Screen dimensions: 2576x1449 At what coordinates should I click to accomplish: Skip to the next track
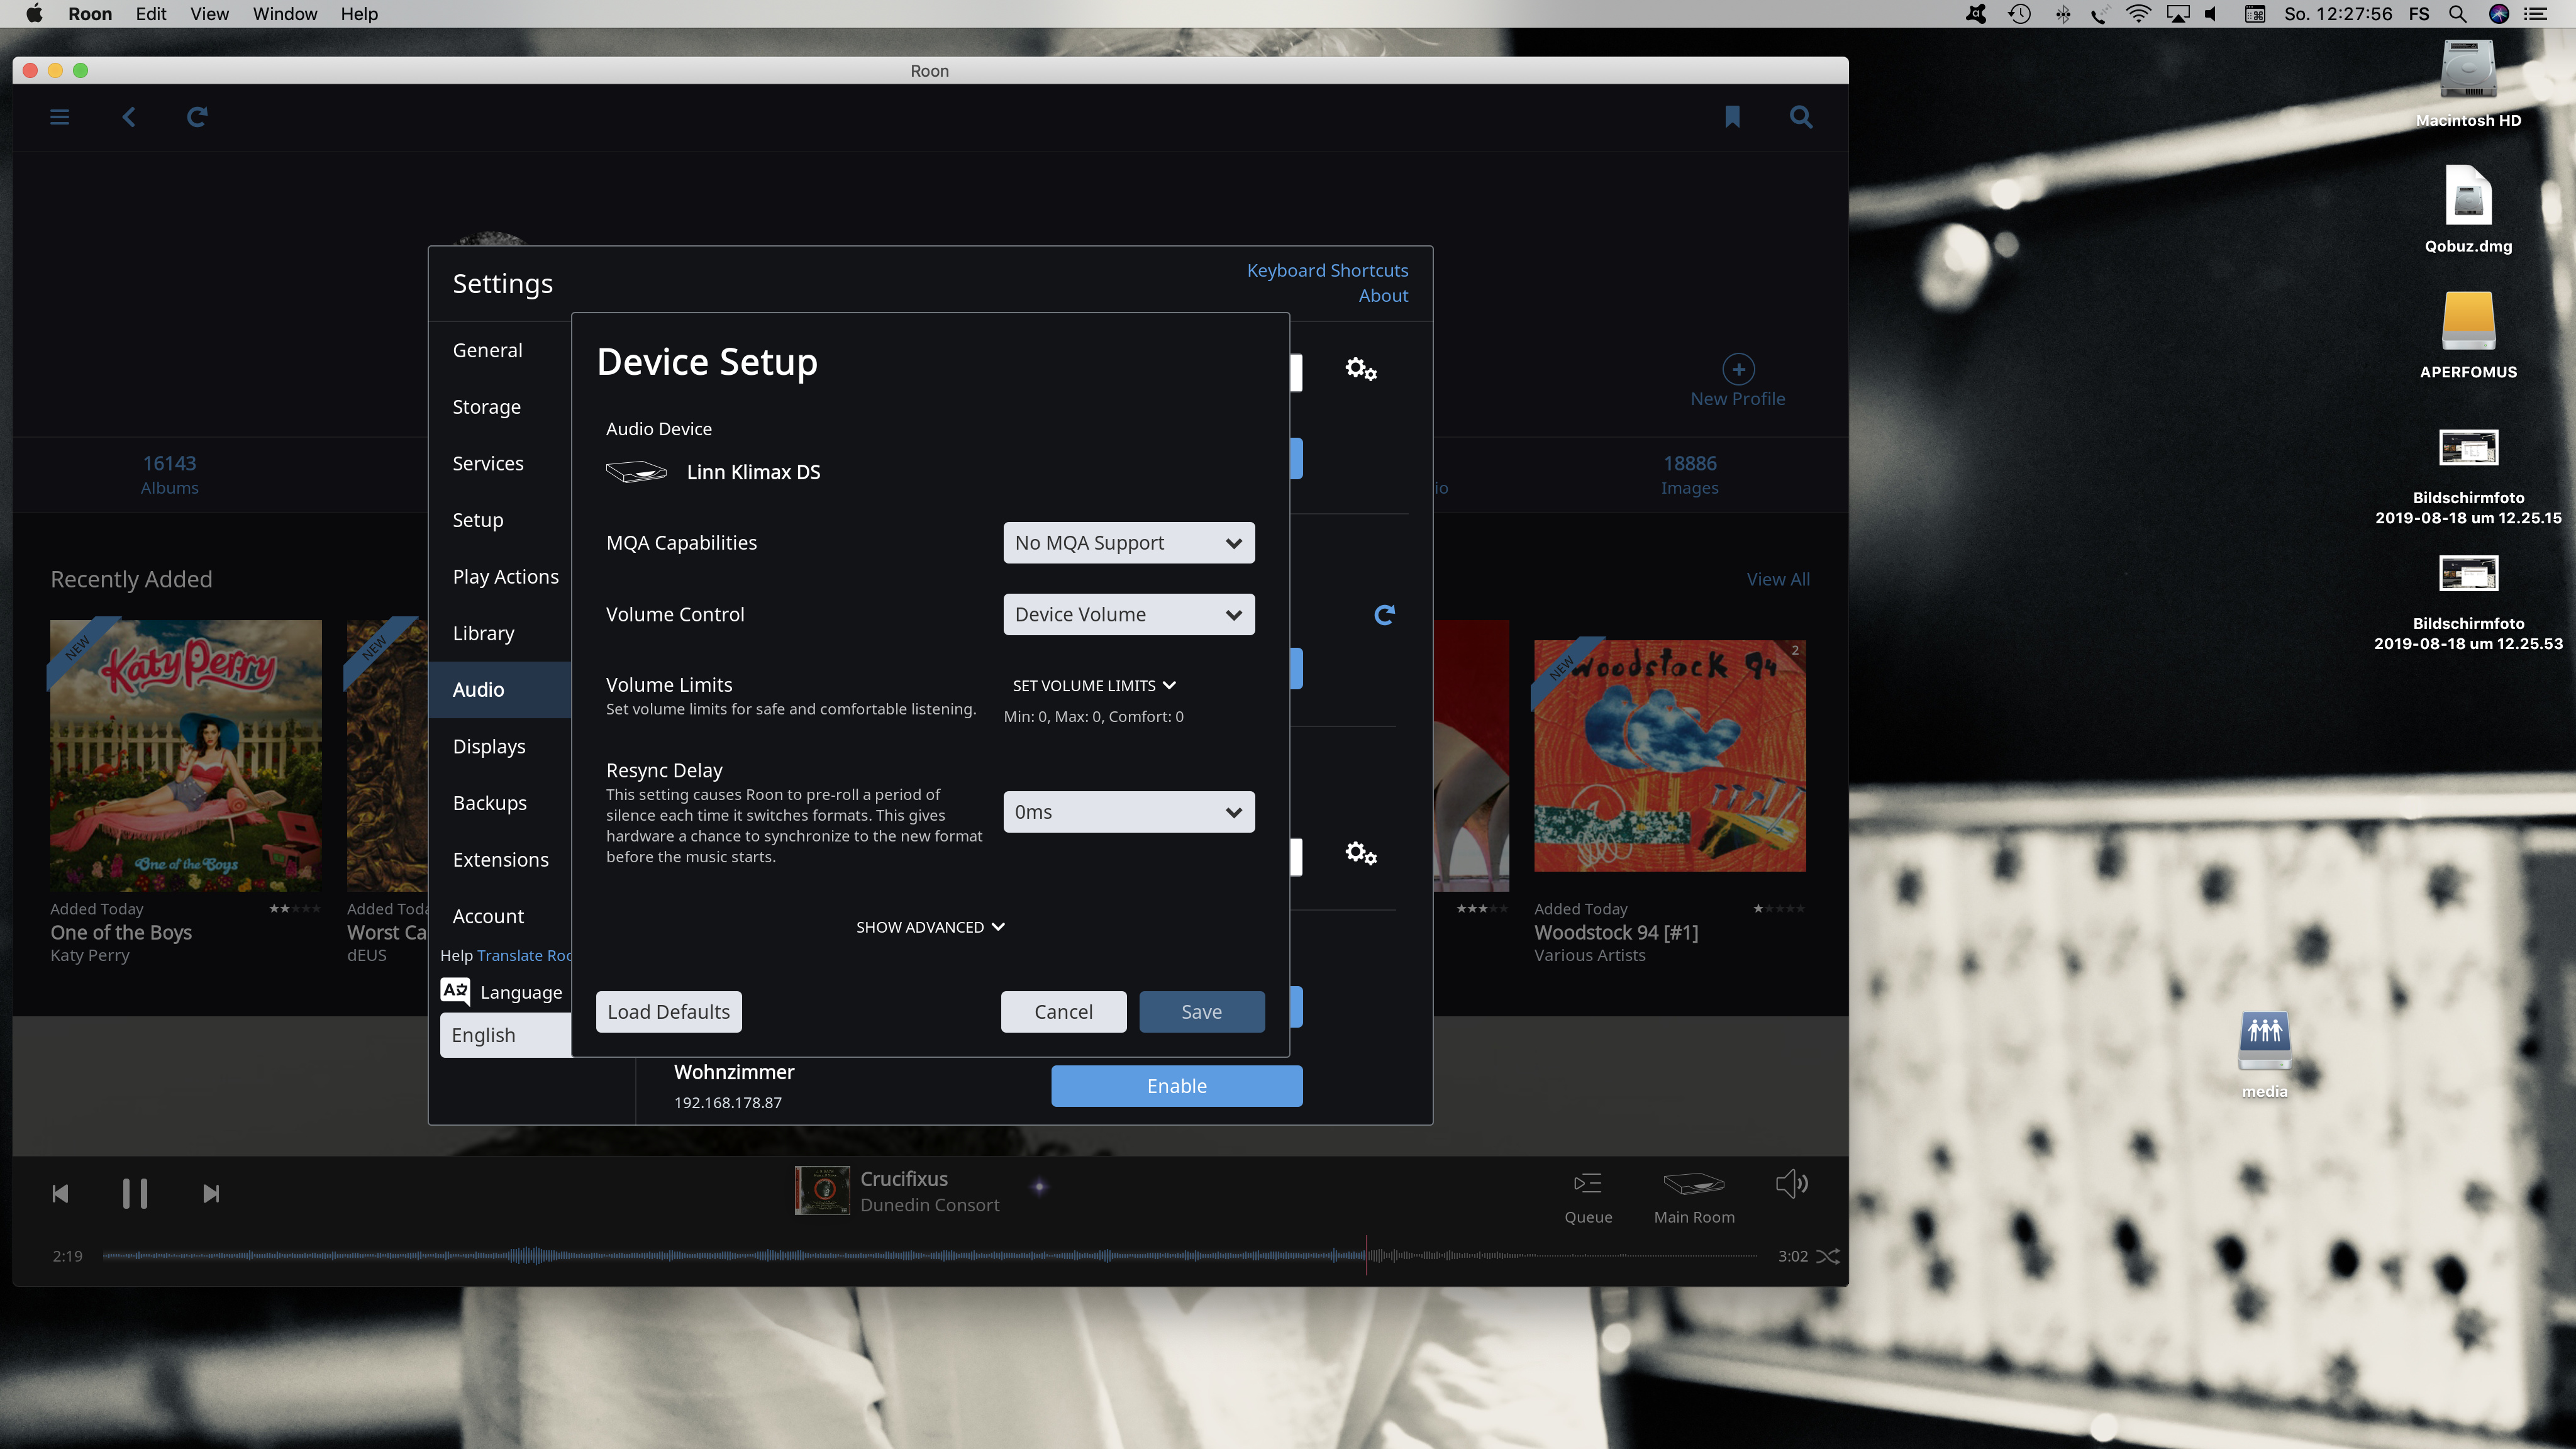coord(211,1194)
